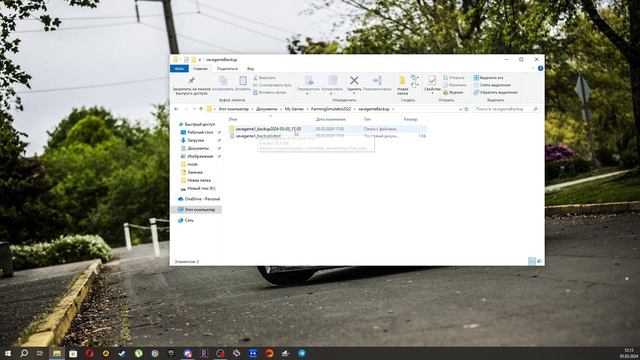Click Paste shortcut in the clipboard group

point(269,93)
